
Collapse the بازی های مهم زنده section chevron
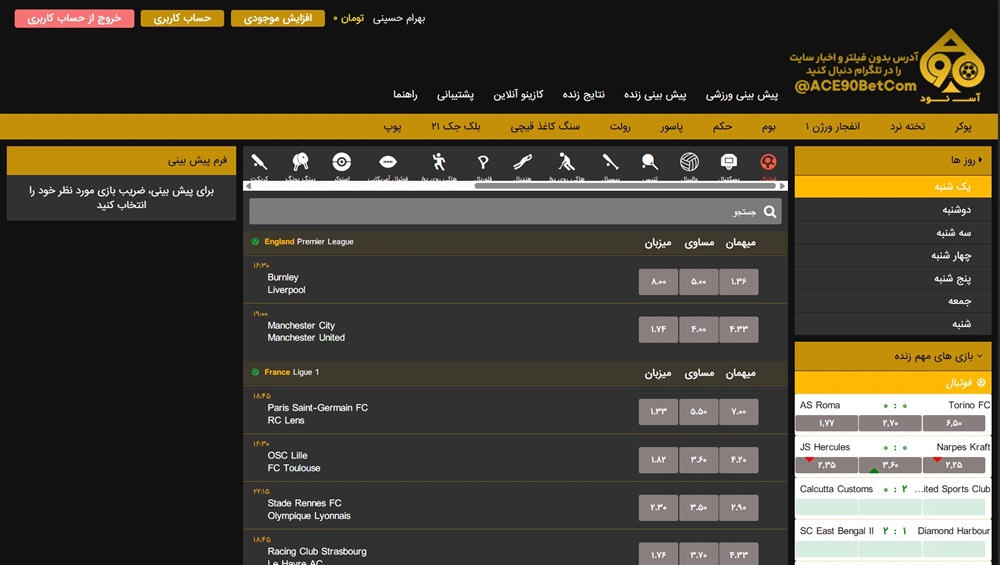(980, 356)
